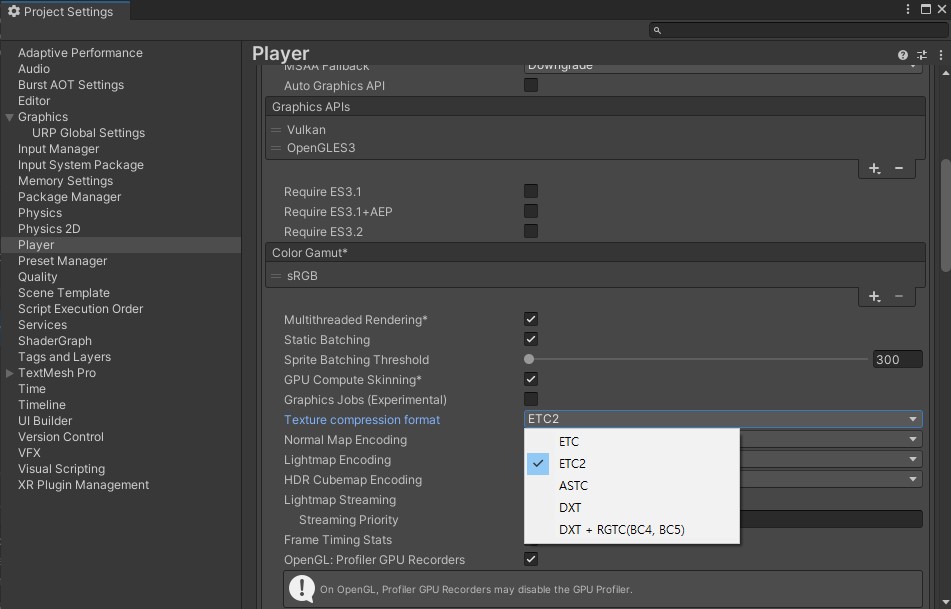Image resolution: width=951 pixels, height=609 pixels.
Task: Open Physics 2D settings
Action: [49, 229]
